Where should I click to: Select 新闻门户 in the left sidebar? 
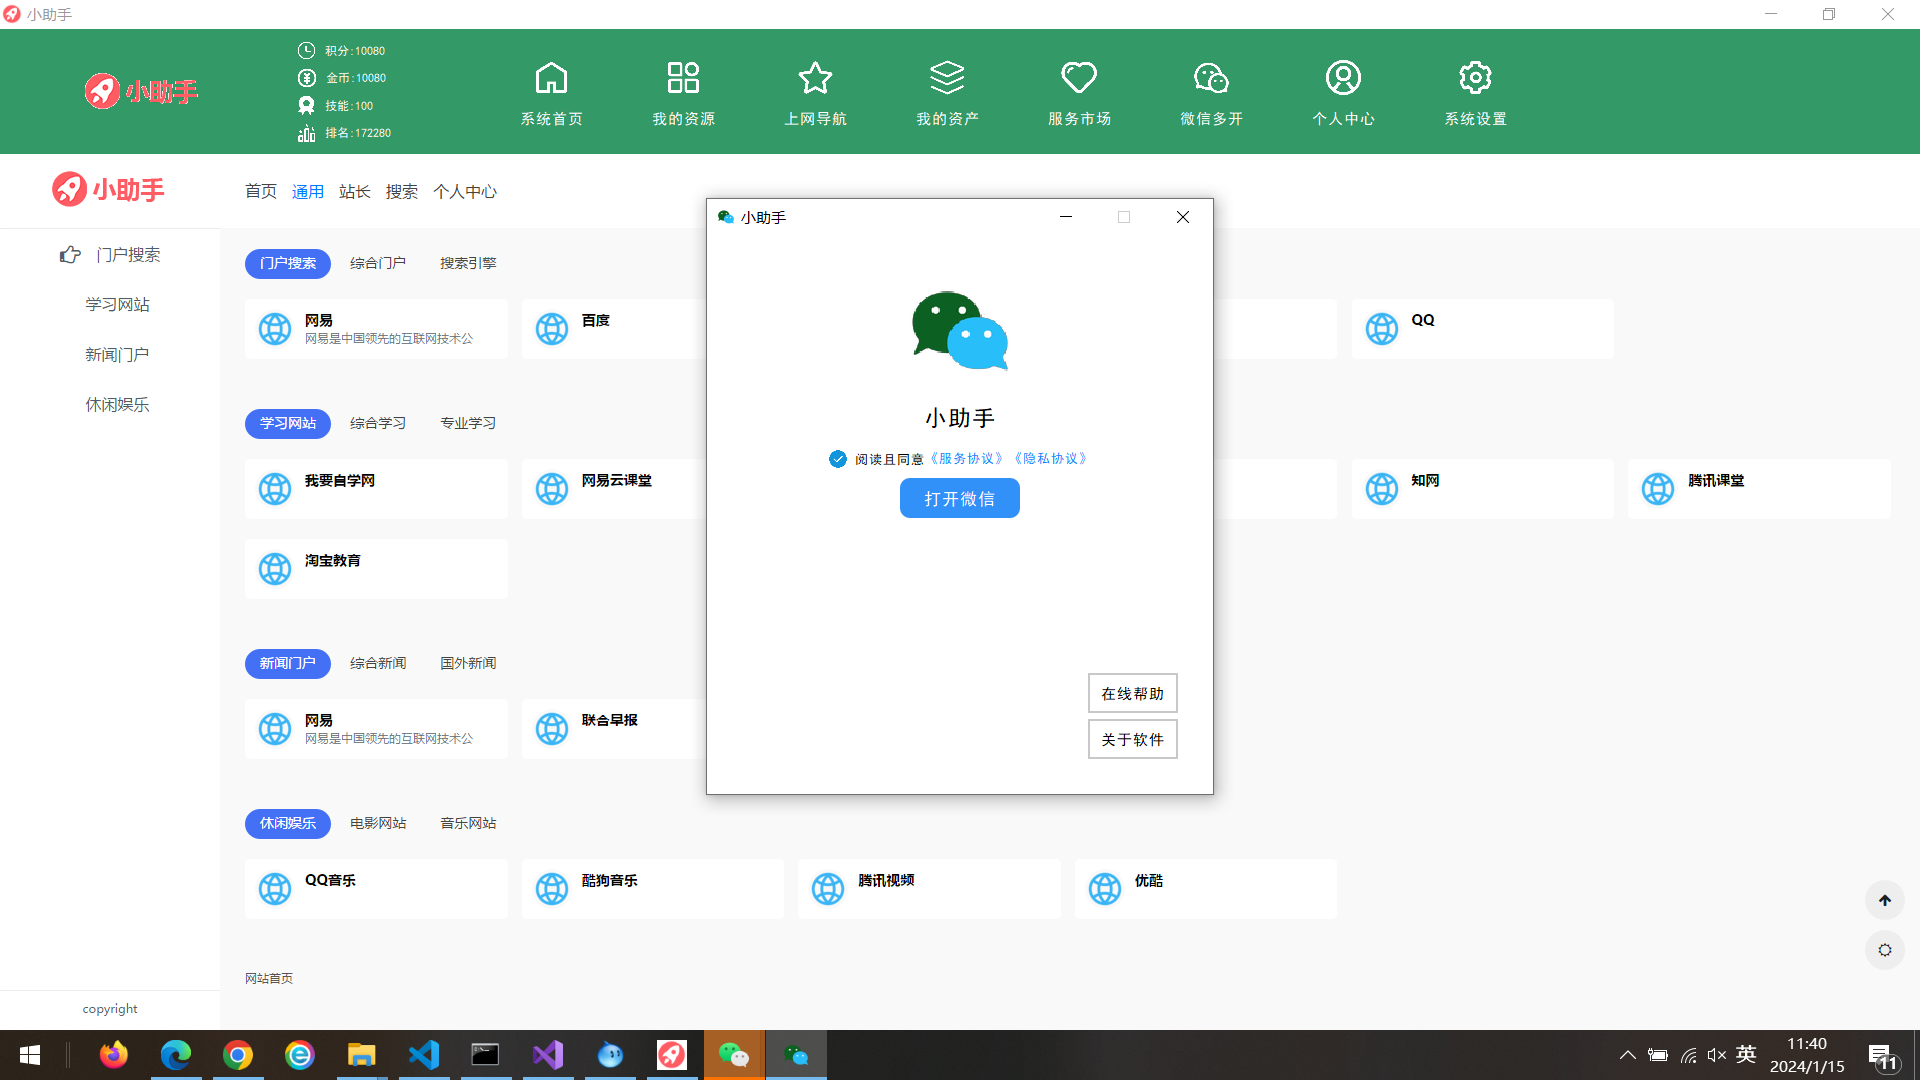(117, 354)
